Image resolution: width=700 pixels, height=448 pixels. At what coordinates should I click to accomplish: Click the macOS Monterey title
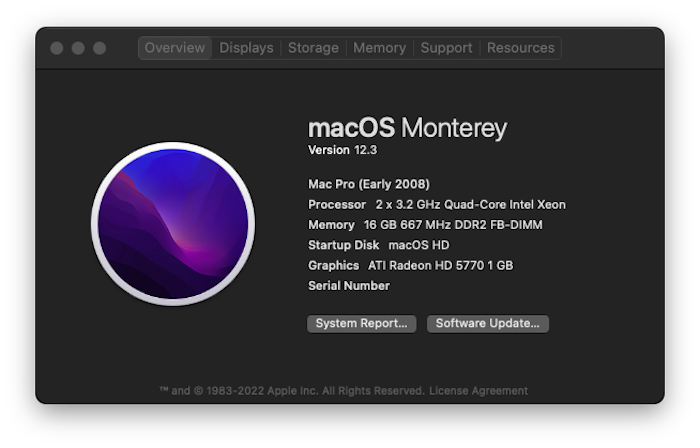pos(408,128)
